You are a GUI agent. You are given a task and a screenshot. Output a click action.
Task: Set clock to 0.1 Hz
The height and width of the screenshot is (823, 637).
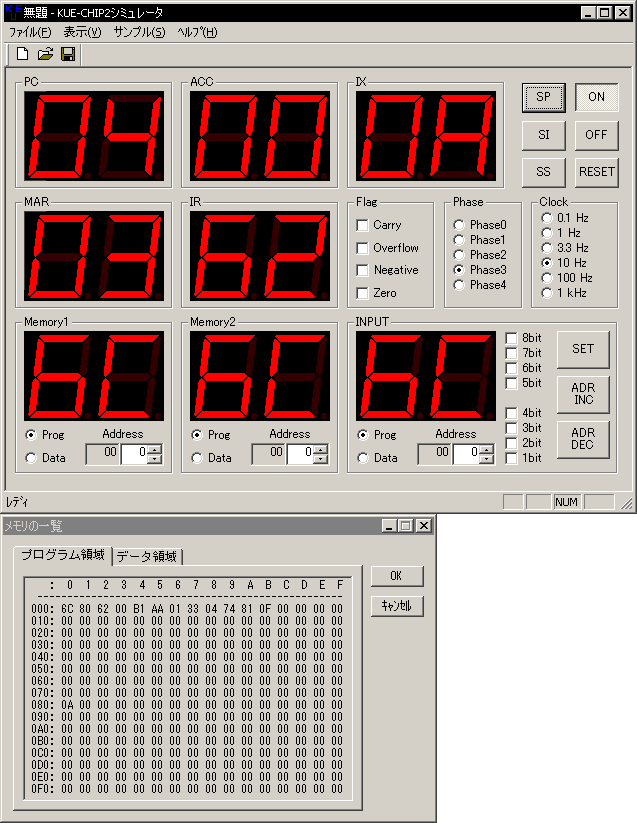pos(547,218)
